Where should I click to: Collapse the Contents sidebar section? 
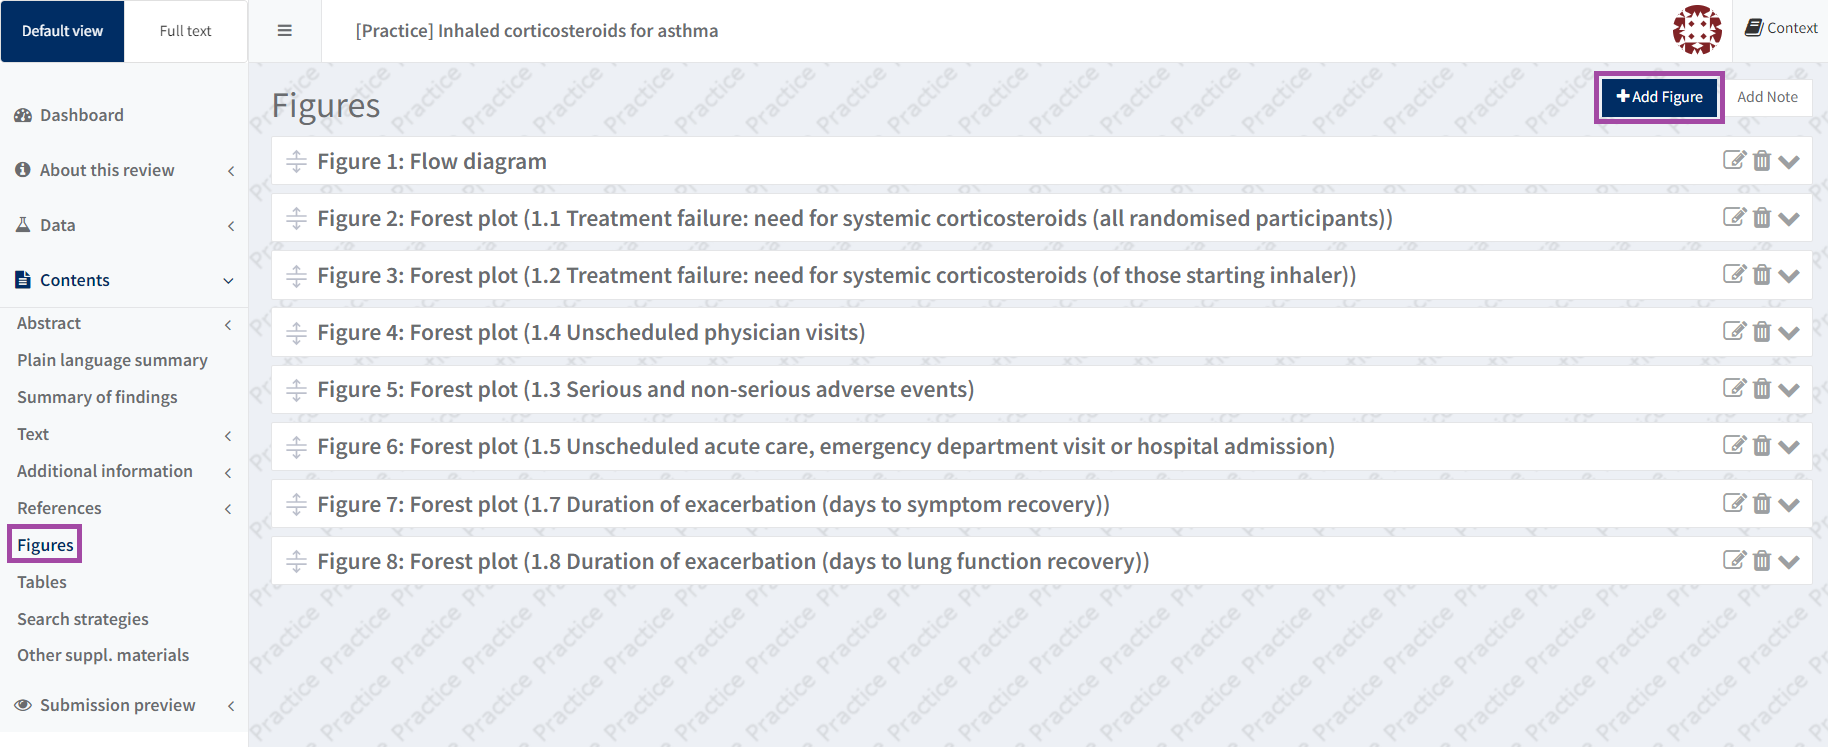point(228,281)
